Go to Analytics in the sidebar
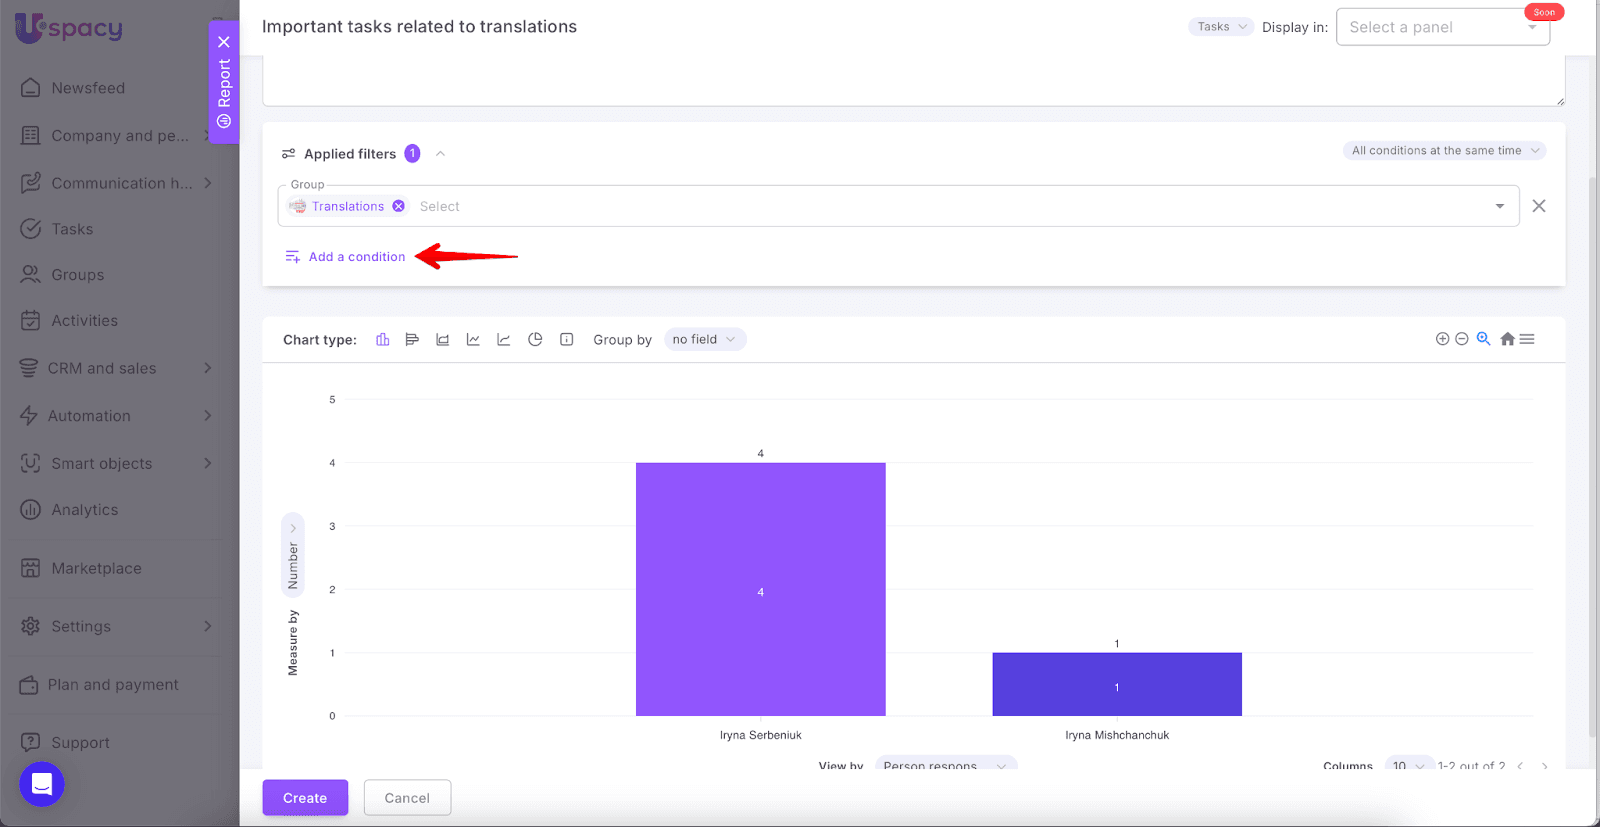Viewport: 1600px width, 827px height. pyautogui.click(x=84, y=510)
